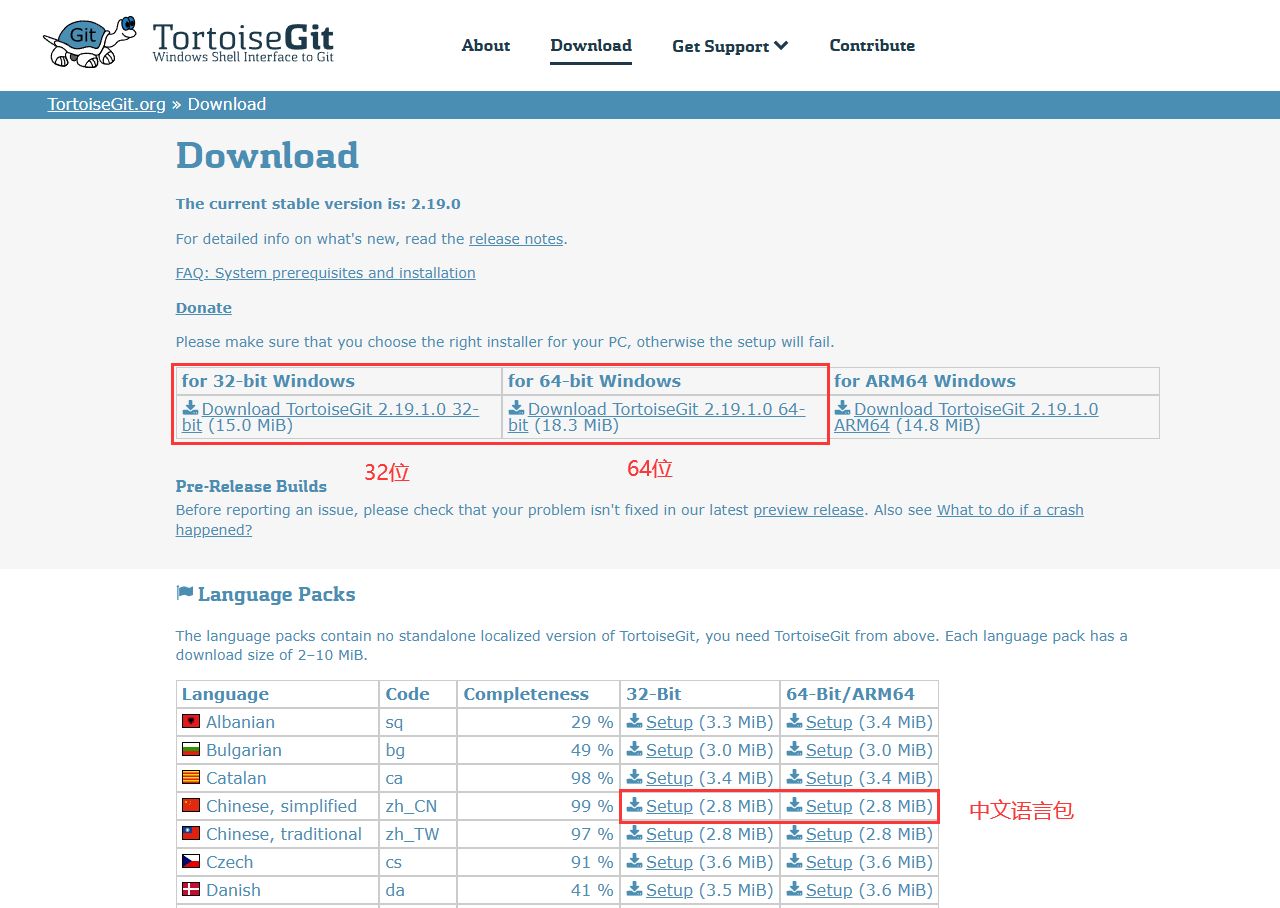
Task: Click download icon for Chinese simplified 32-Bit setup
Action: point(634,805)
